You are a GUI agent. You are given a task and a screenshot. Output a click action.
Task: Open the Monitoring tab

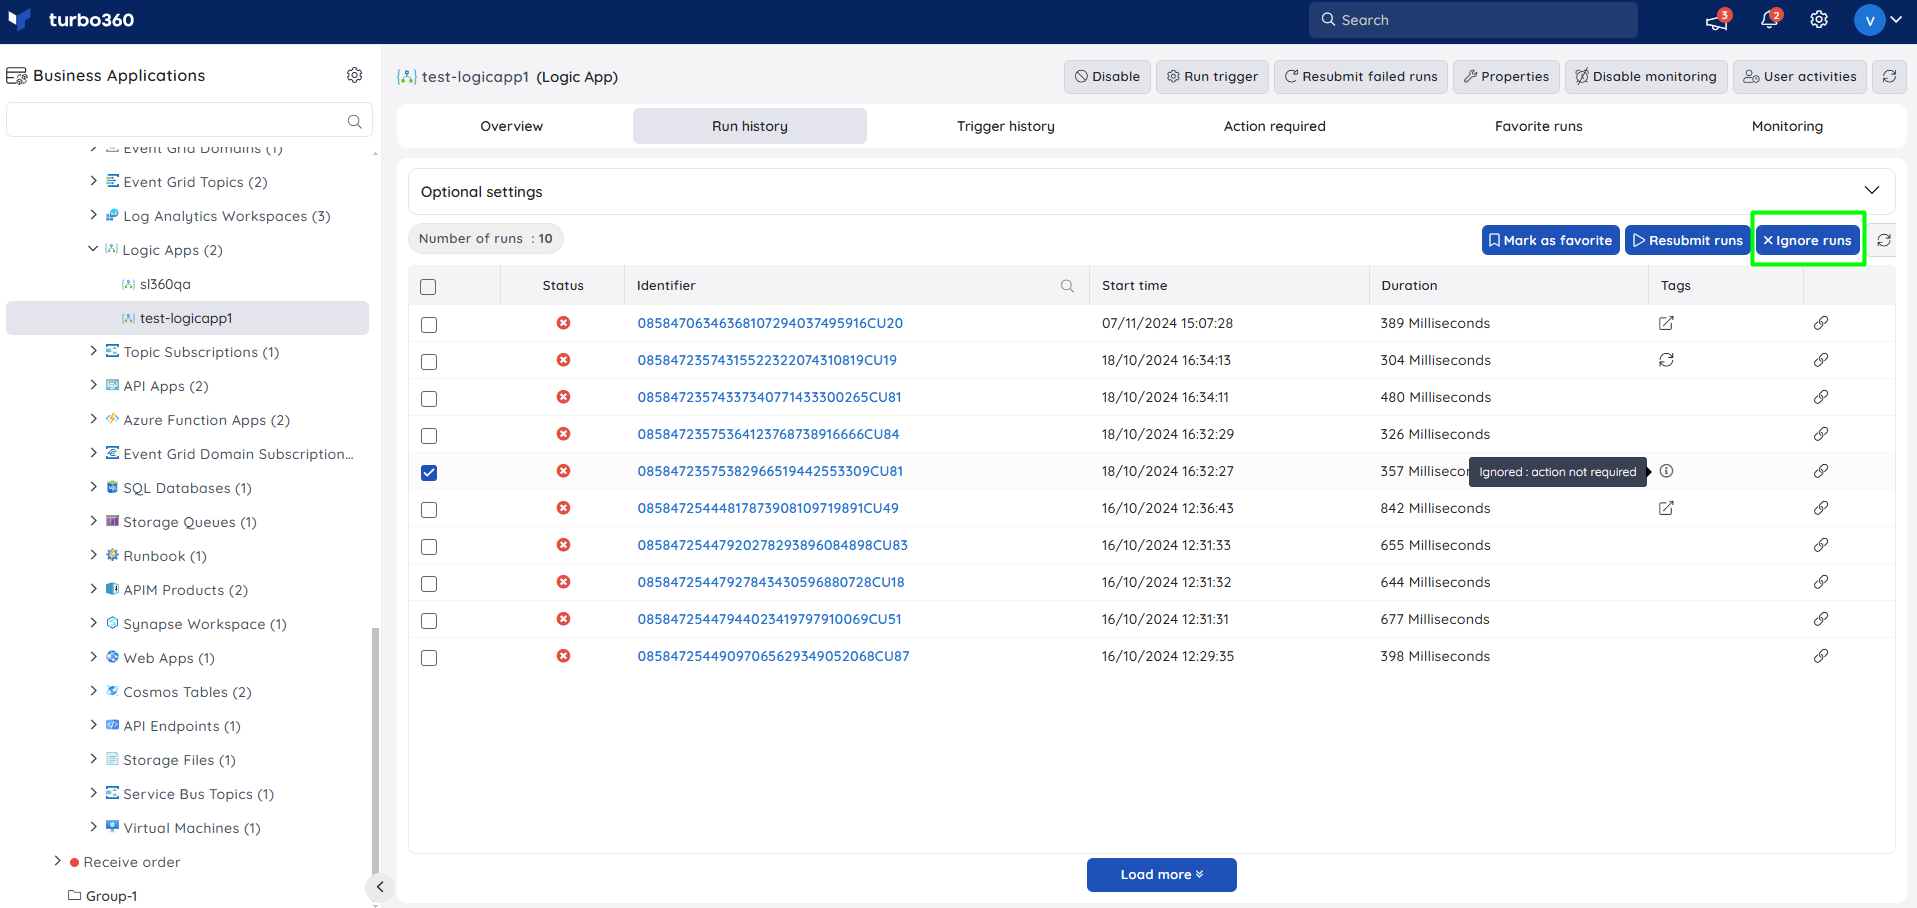coord(1787,126)
